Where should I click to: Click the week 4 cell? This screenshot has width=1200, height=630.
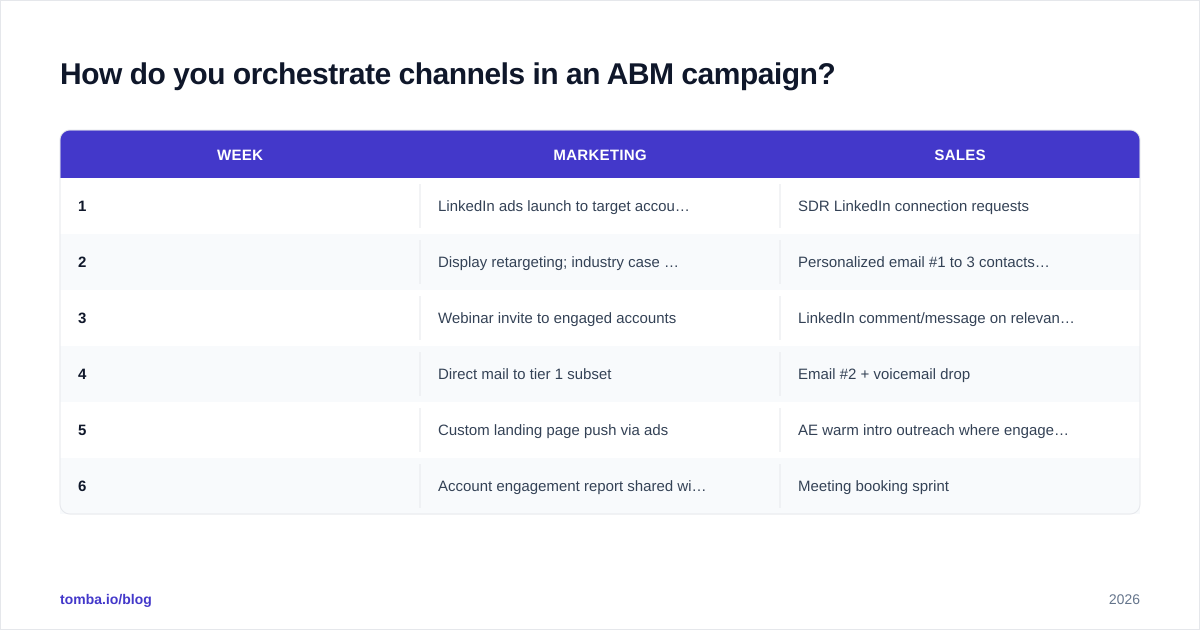coord(240,374)
